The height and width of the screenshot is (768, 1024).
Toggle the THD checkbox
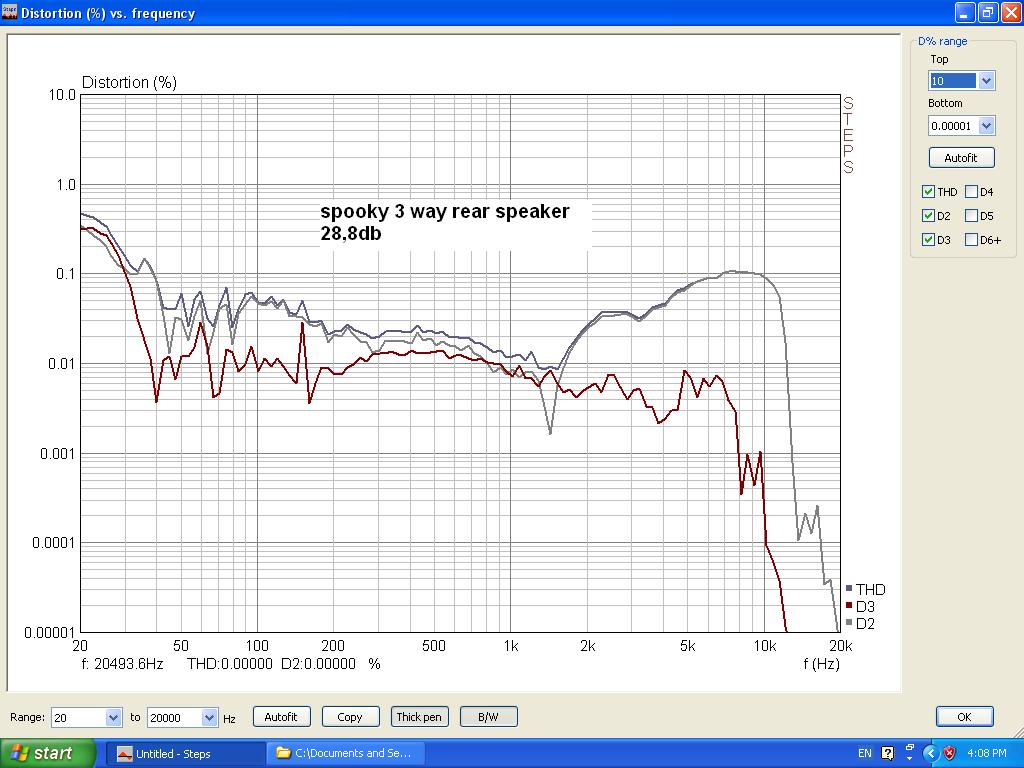click(928, 191)
